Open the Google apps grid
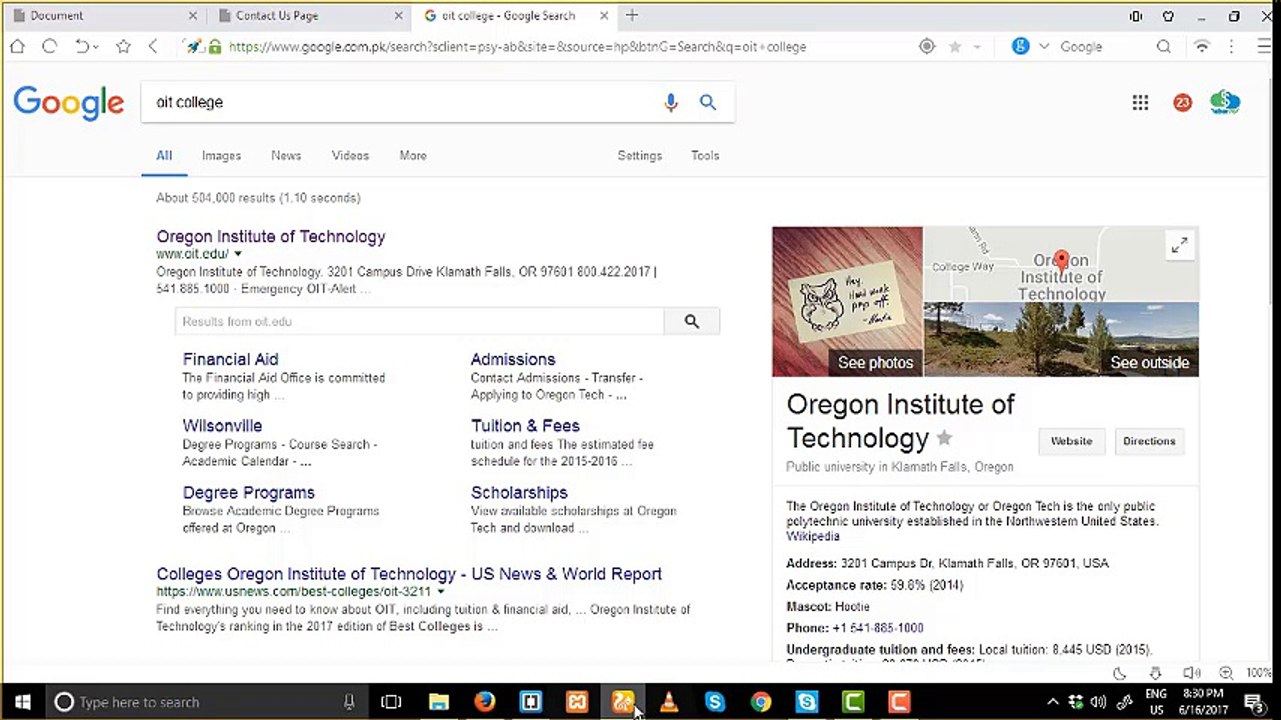Image resolution: width=1281 pixels, height=720 pixels. click(x=1140, y=102)
